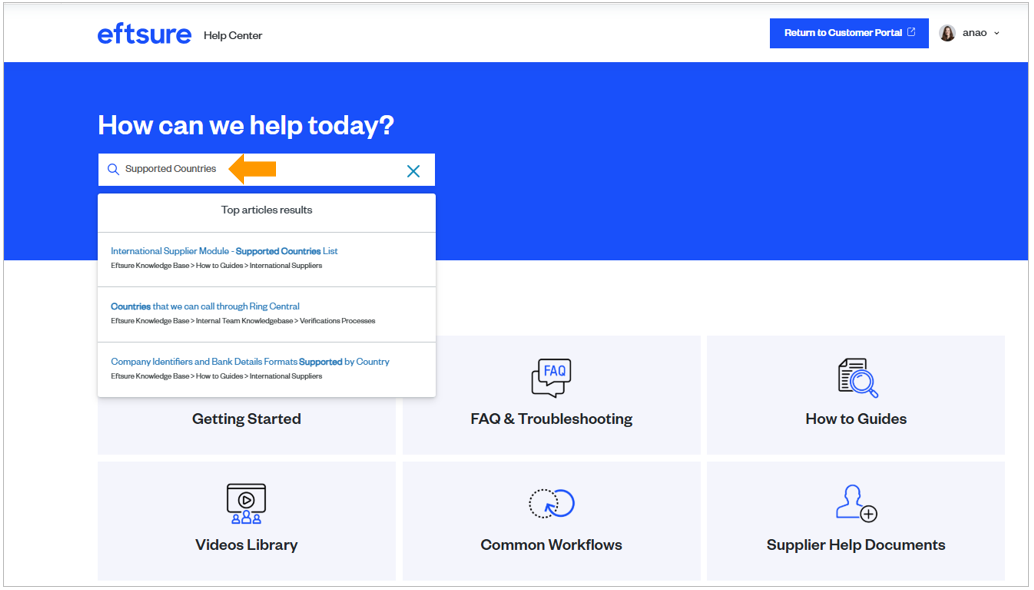Screen dimensions: 1034x590
Task: Expand the anao account dropdown chevron
Action: coord(996,33)
